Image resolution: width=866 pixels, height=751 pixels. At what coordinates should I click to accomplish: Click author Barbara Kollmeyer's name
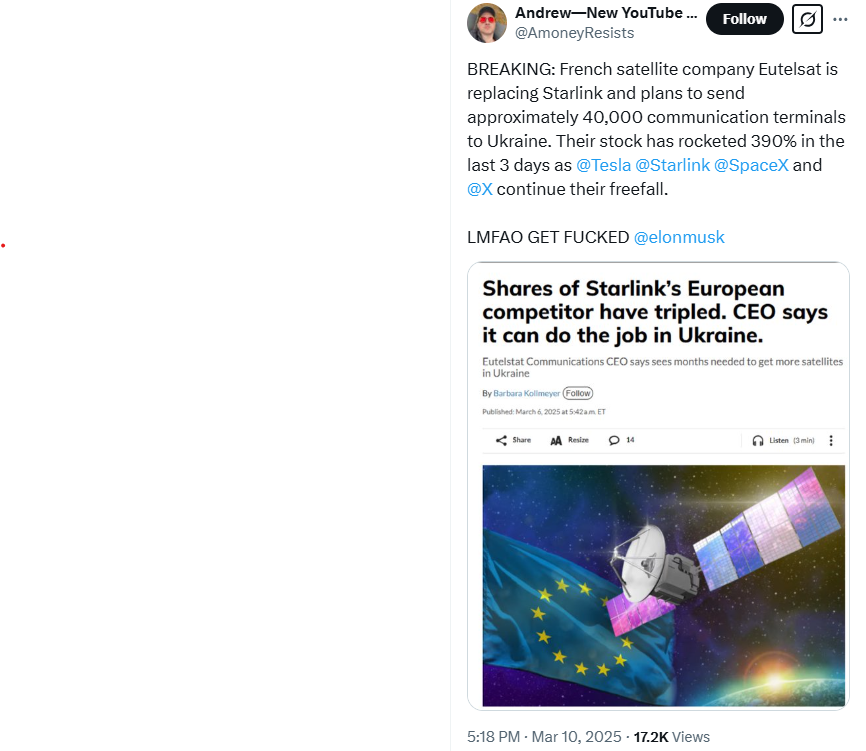[526, 393]
